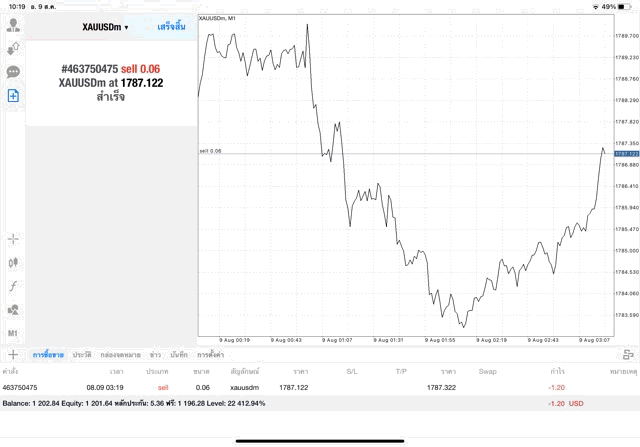Select the กล่องจดหมาย mailbox tab
This screenshot has width=640, height=447.
point(118,355)
